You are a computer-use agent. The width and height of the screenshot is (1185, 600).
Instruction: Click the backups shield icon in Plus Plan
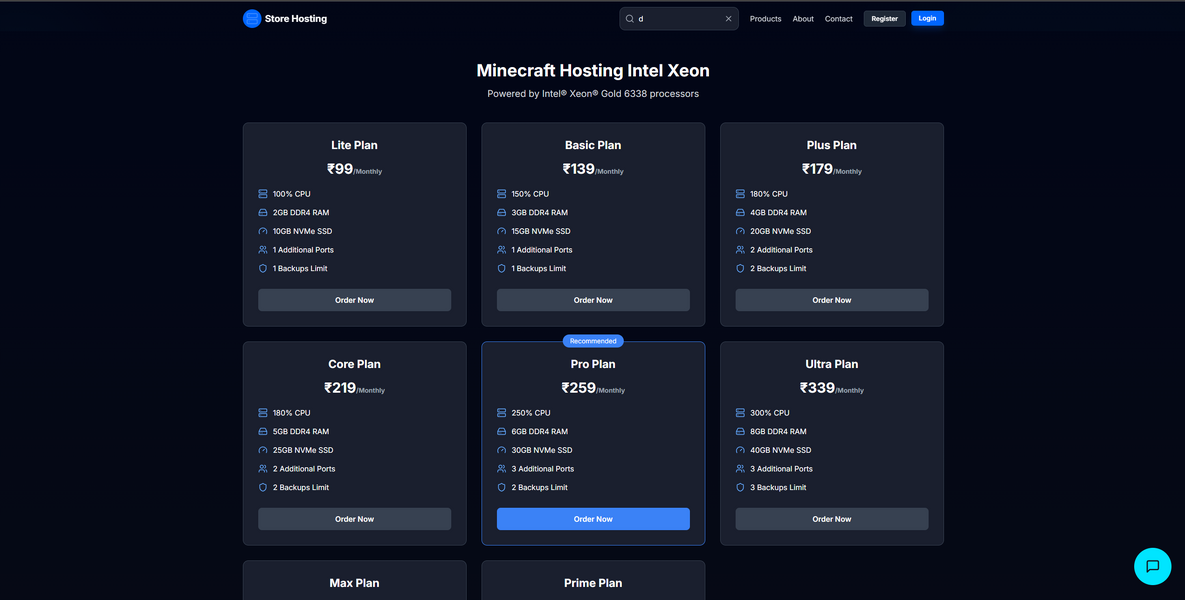(x=741, y=268)
